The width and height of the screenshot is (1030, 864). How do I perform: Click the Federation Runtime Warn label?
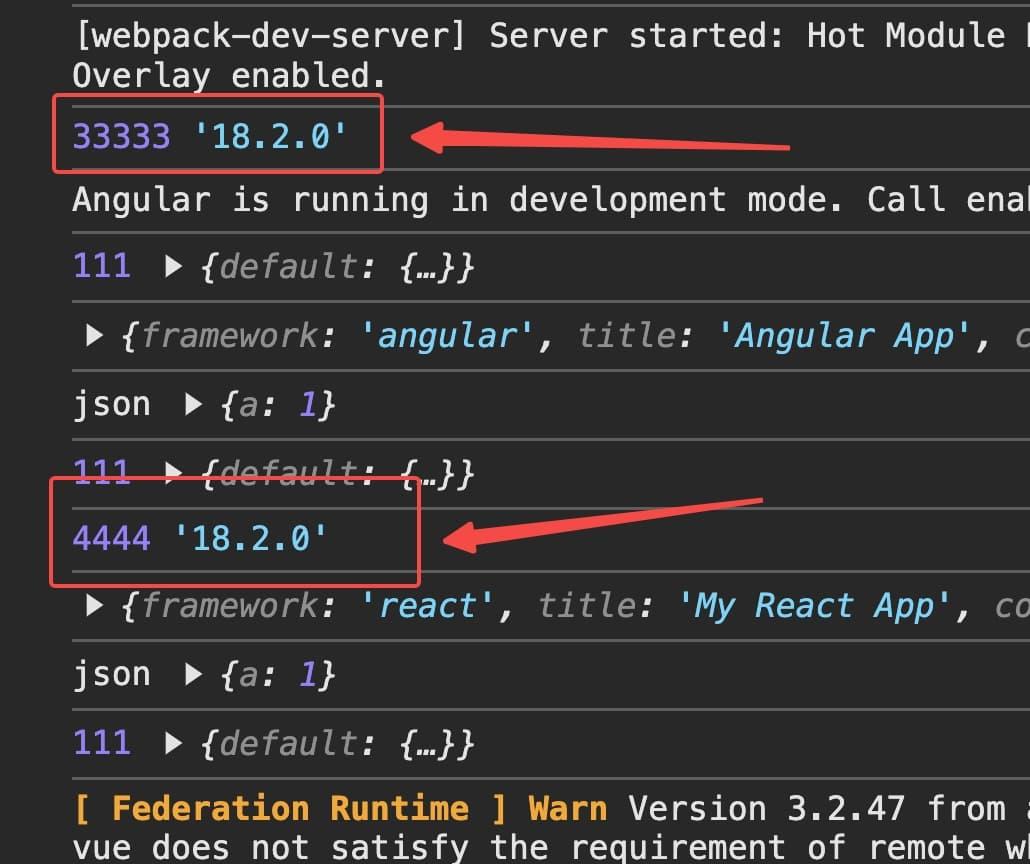tap(340, 808)
